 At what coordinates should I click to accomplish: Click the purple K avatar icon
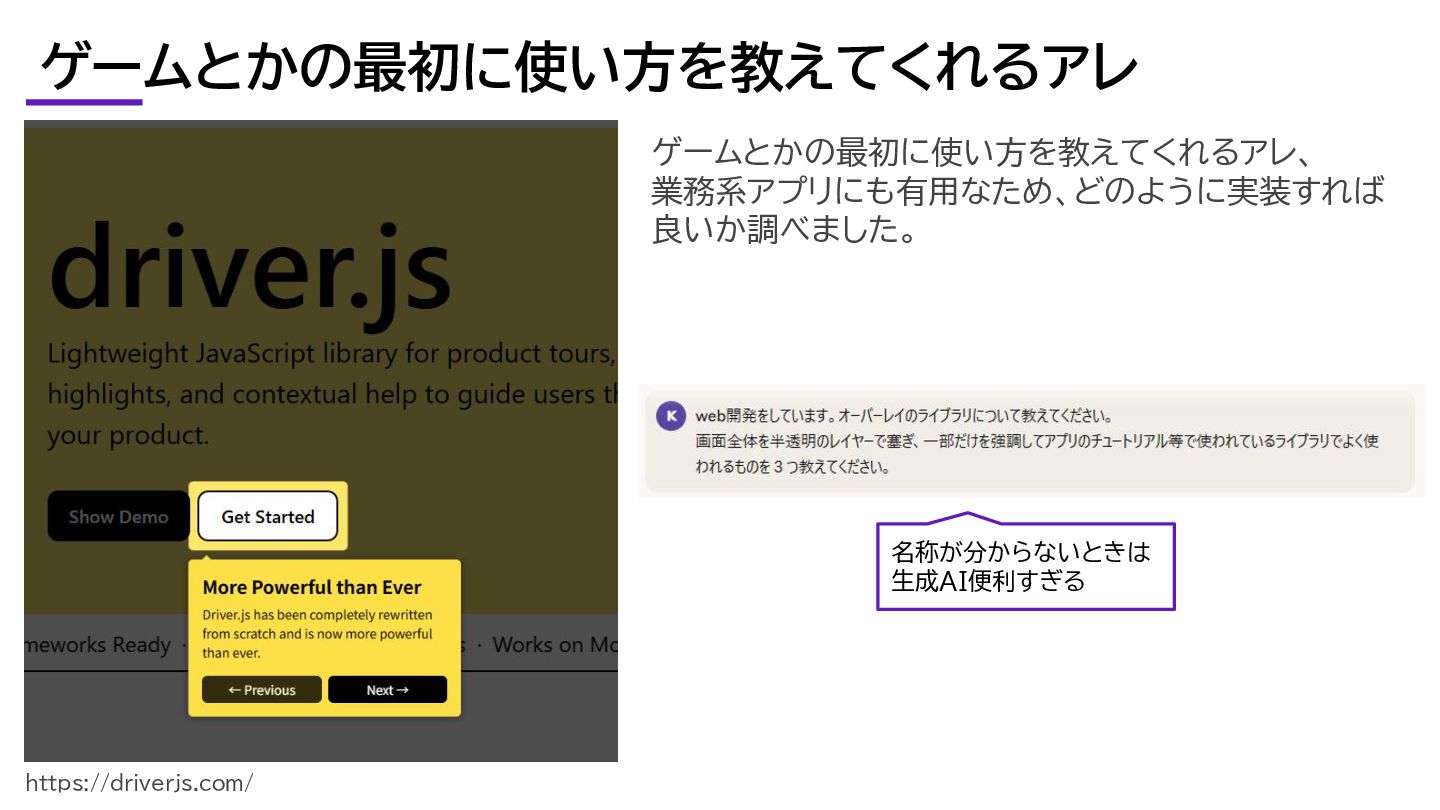671,415
